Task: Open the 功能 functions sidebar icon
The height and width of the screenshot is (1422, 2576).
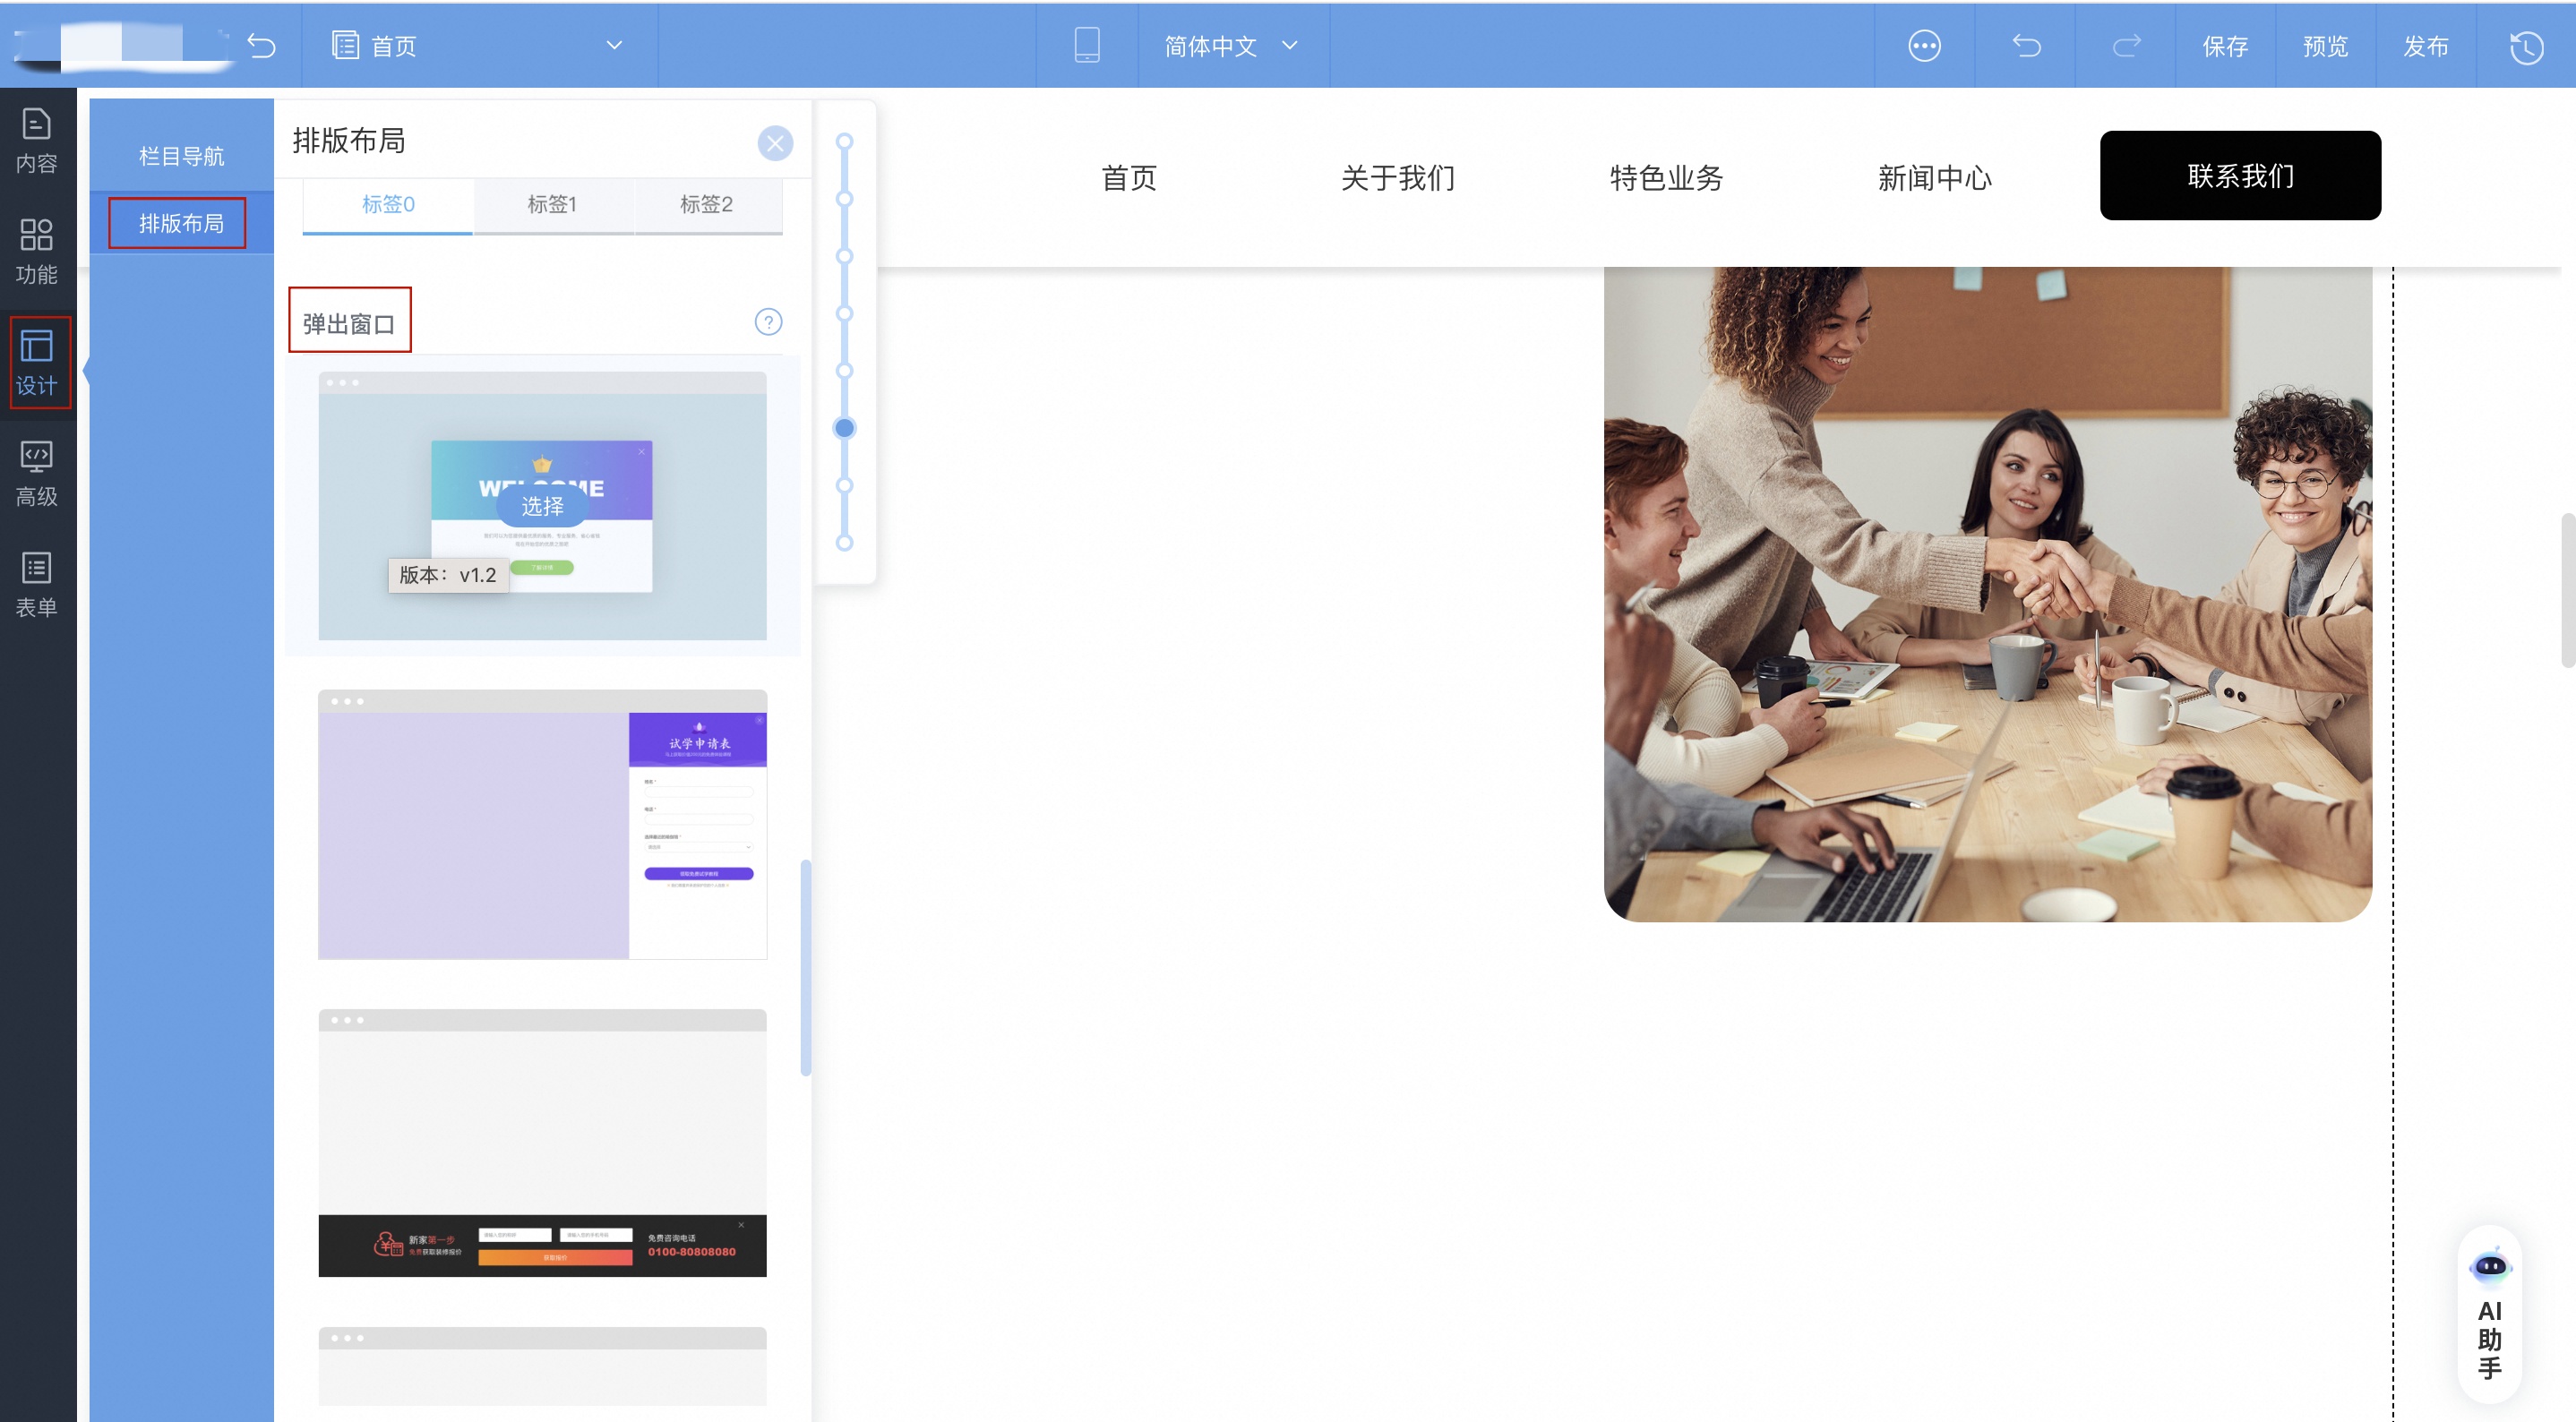Action: [x=36, y=251]
